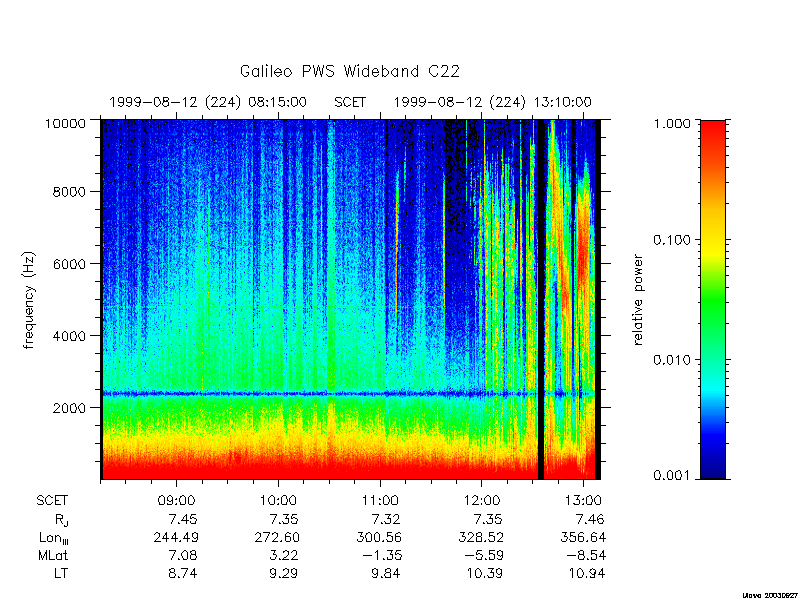Click the RJ value 7.35 under 12:00
The height and width of the screenshot is (600, 800).
488,519
